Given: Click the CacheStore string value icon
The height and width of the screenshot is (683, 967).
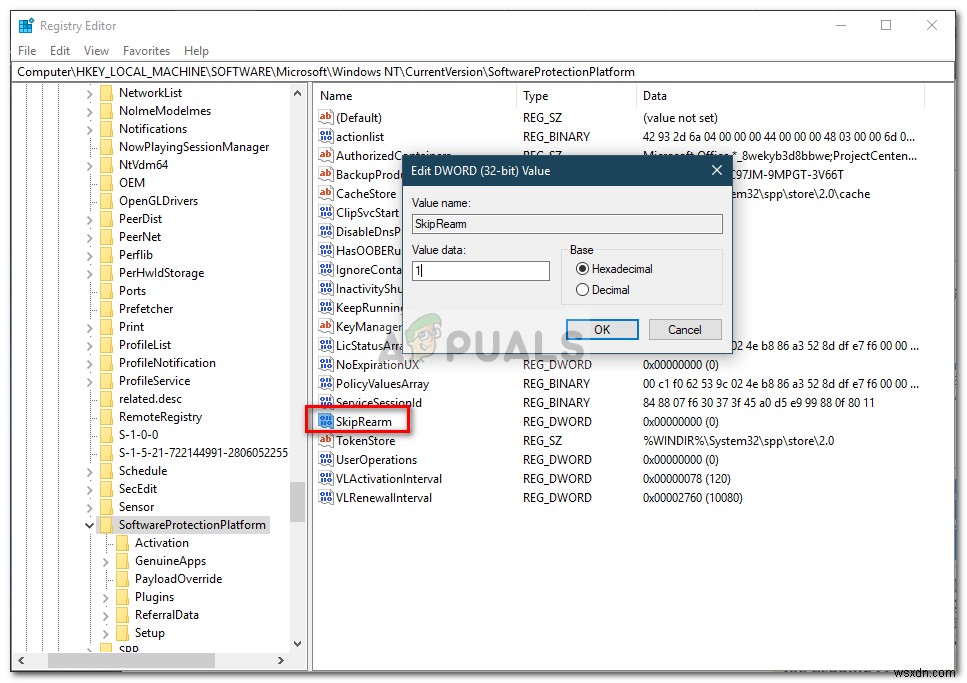Looking at the screenshot, I should click(326, 193).
